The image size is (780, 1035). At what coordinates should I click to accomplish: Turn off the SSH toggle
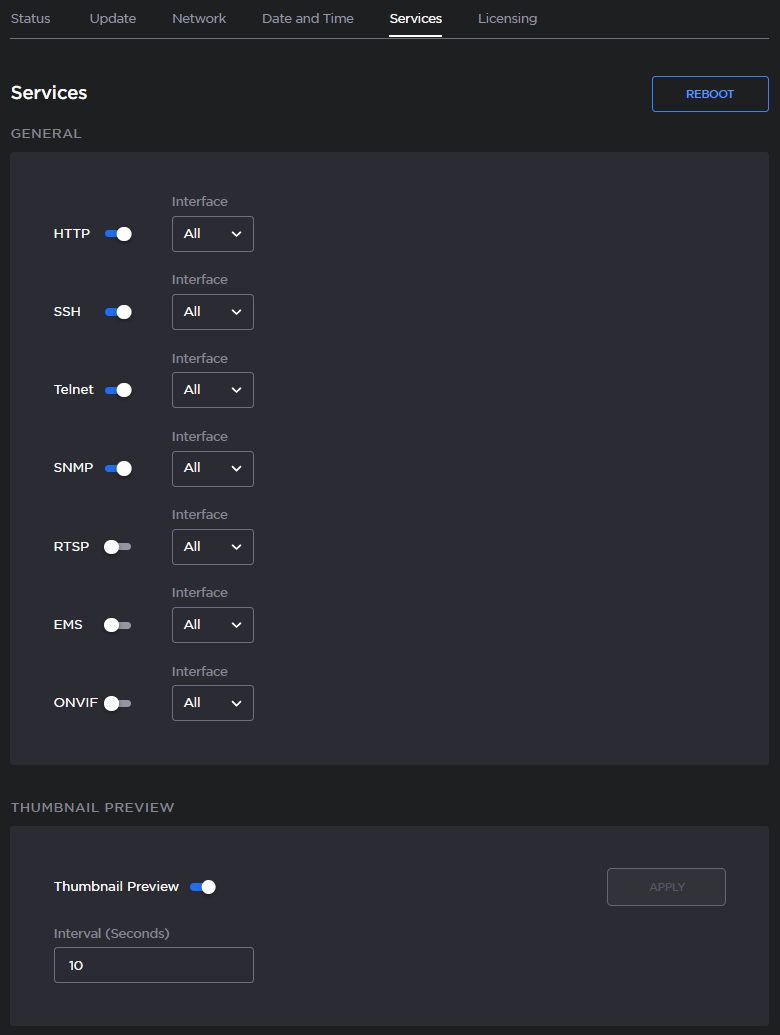[x=118, y=312]
